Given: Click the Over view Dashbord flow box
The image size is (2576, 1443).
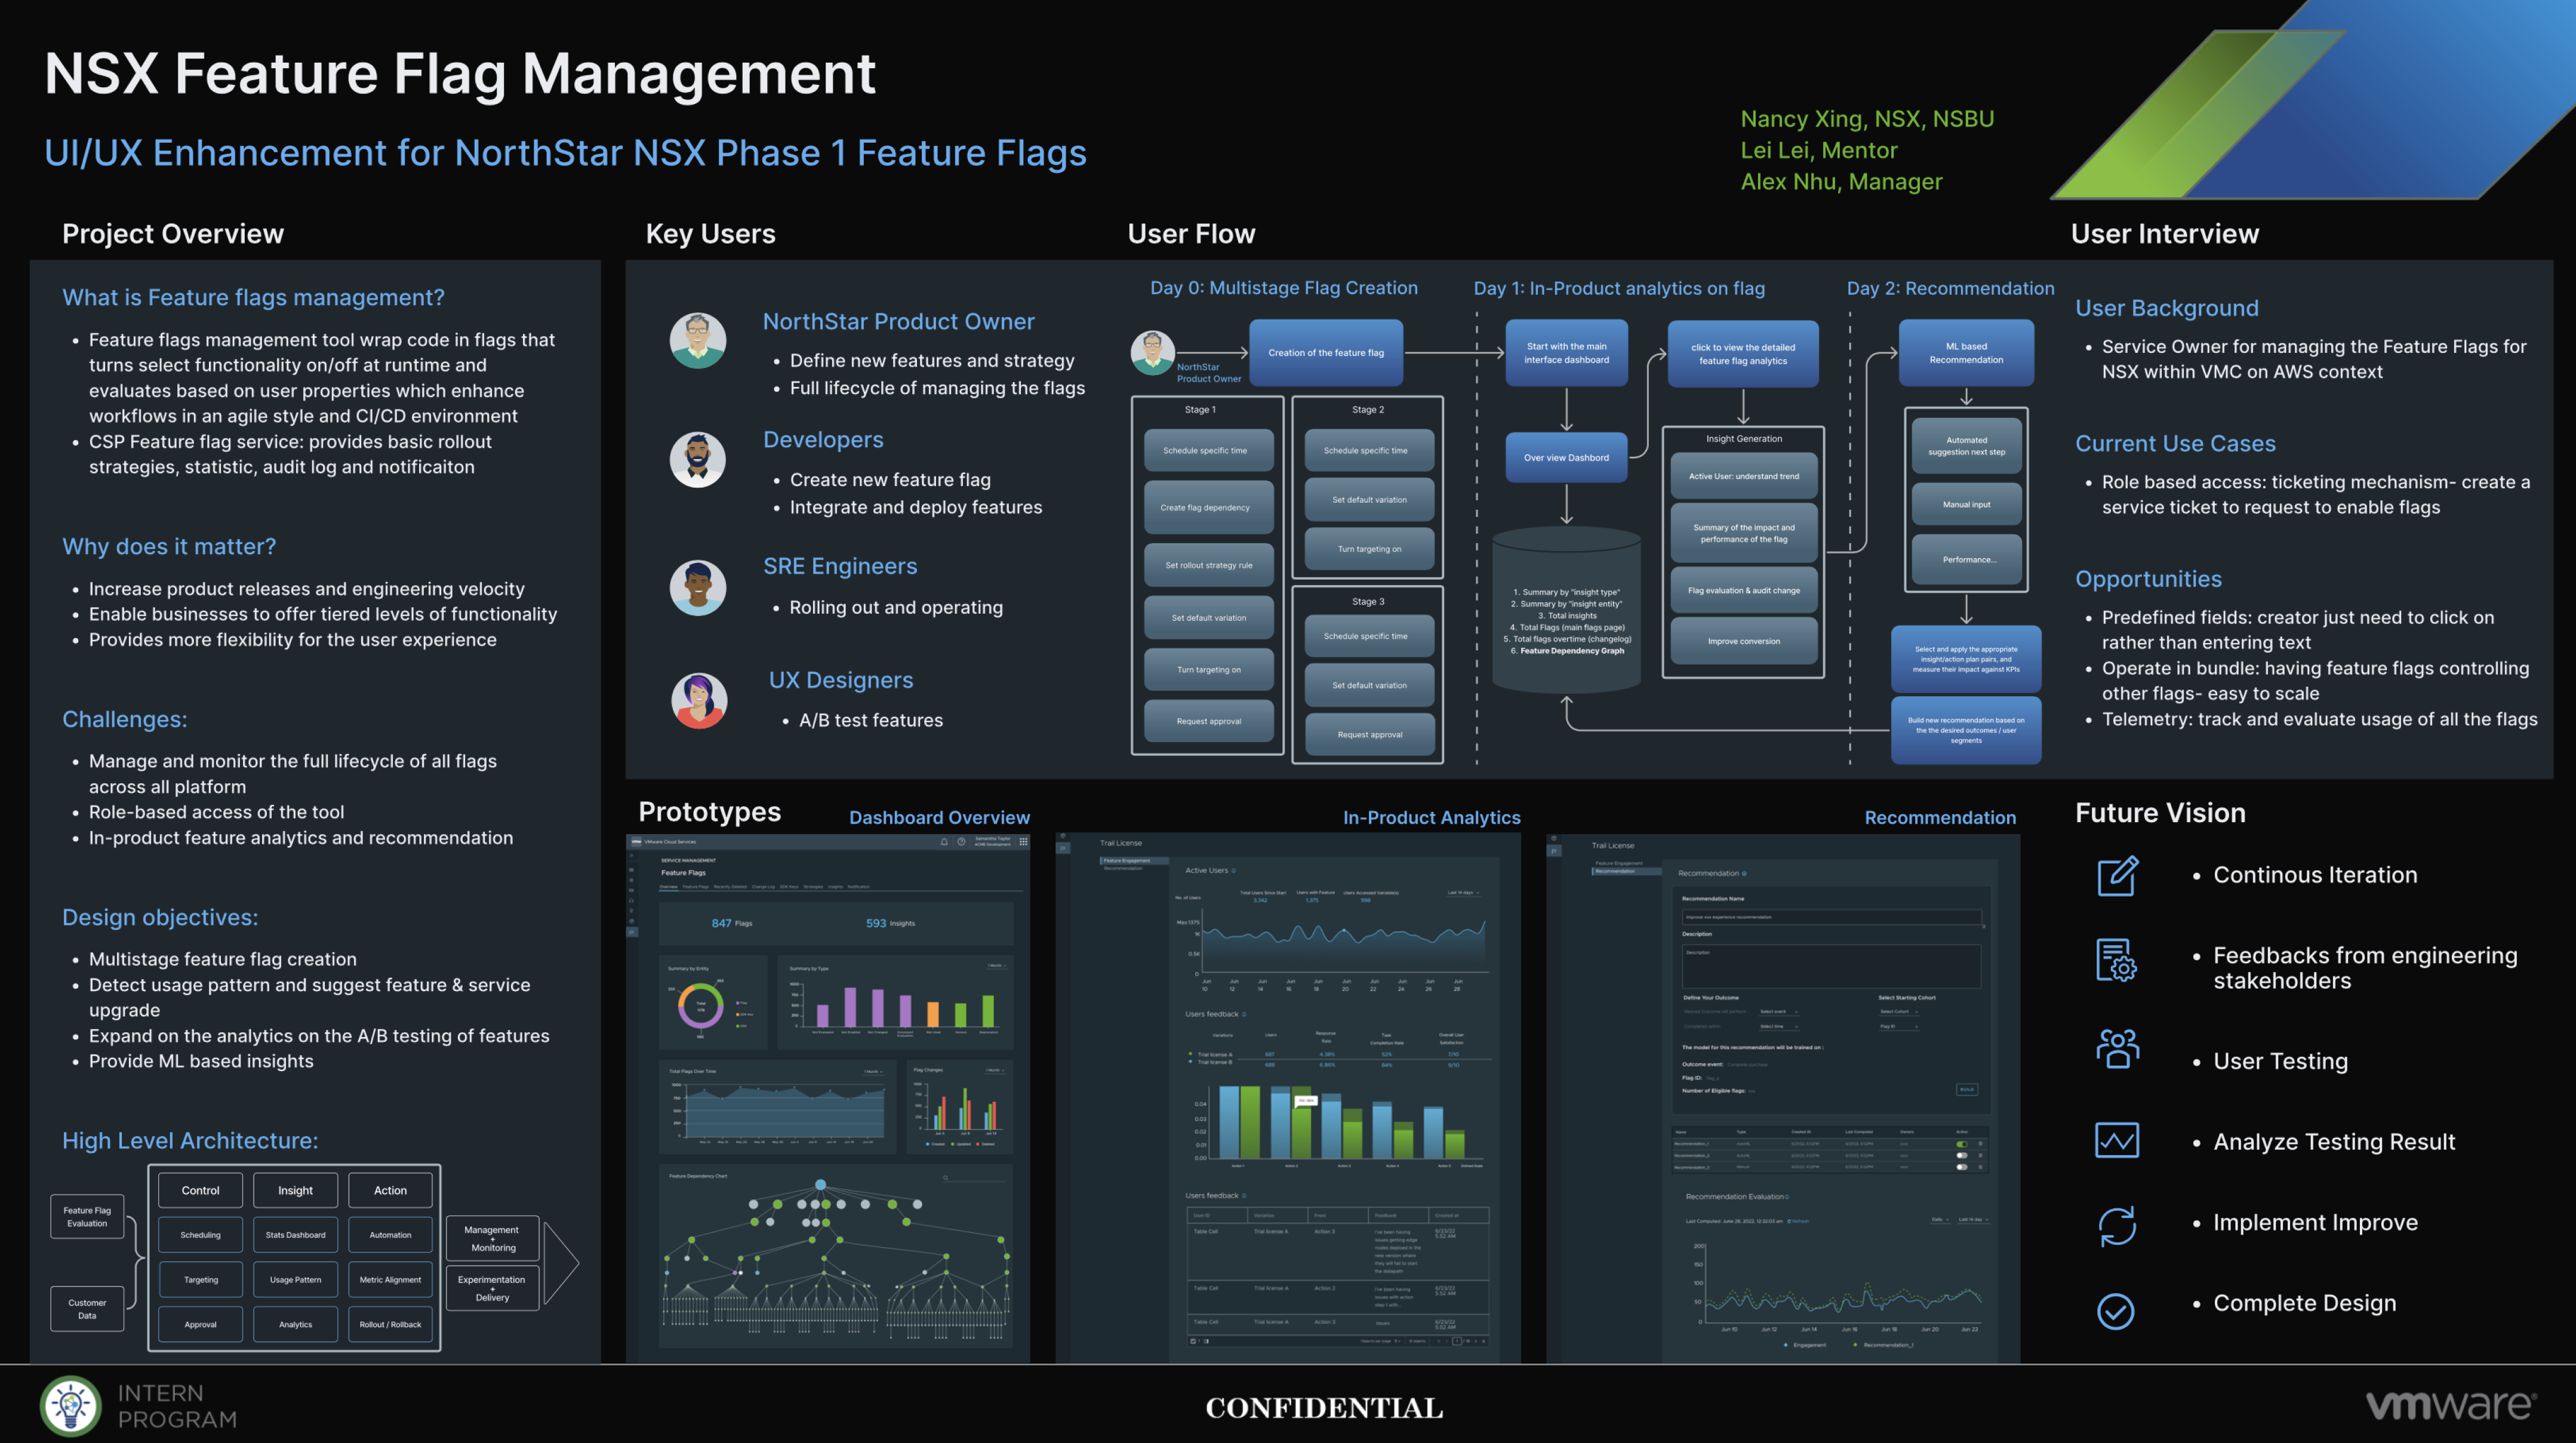Looking at the screenshot, I should [x=1566, y=457].
